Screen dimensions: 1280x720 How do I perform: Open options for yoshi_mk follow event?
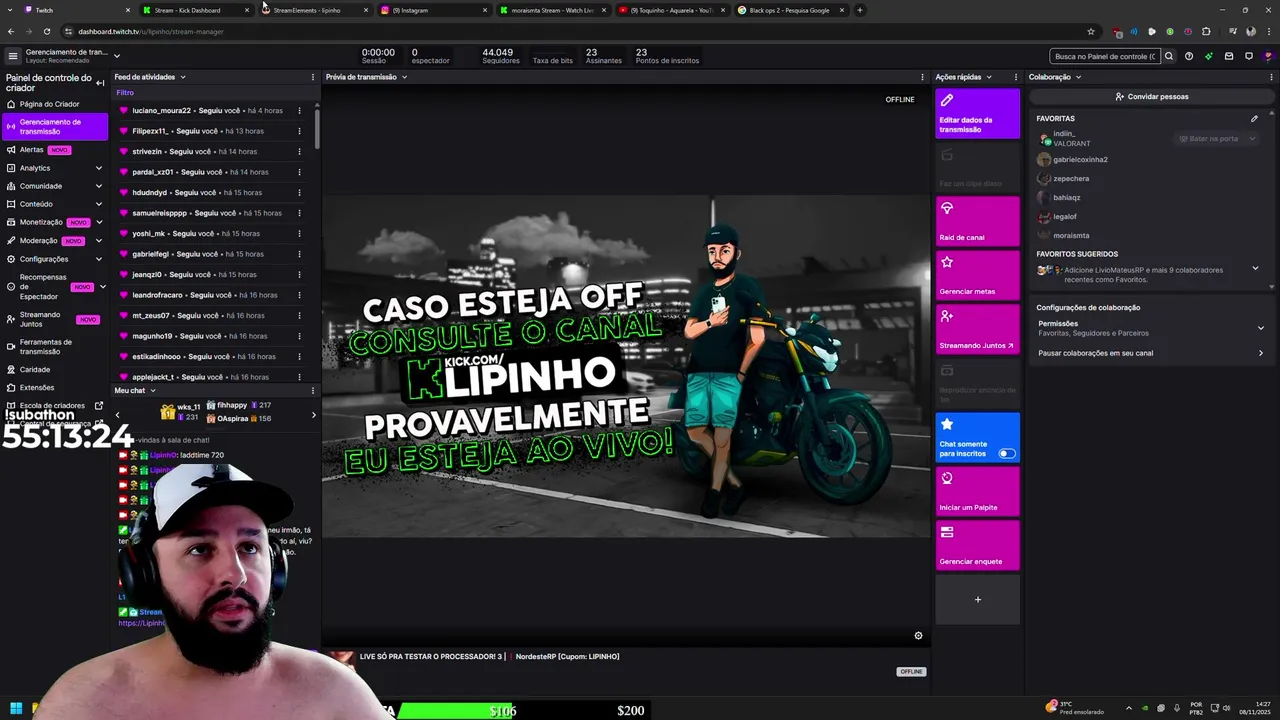[299, 234]
